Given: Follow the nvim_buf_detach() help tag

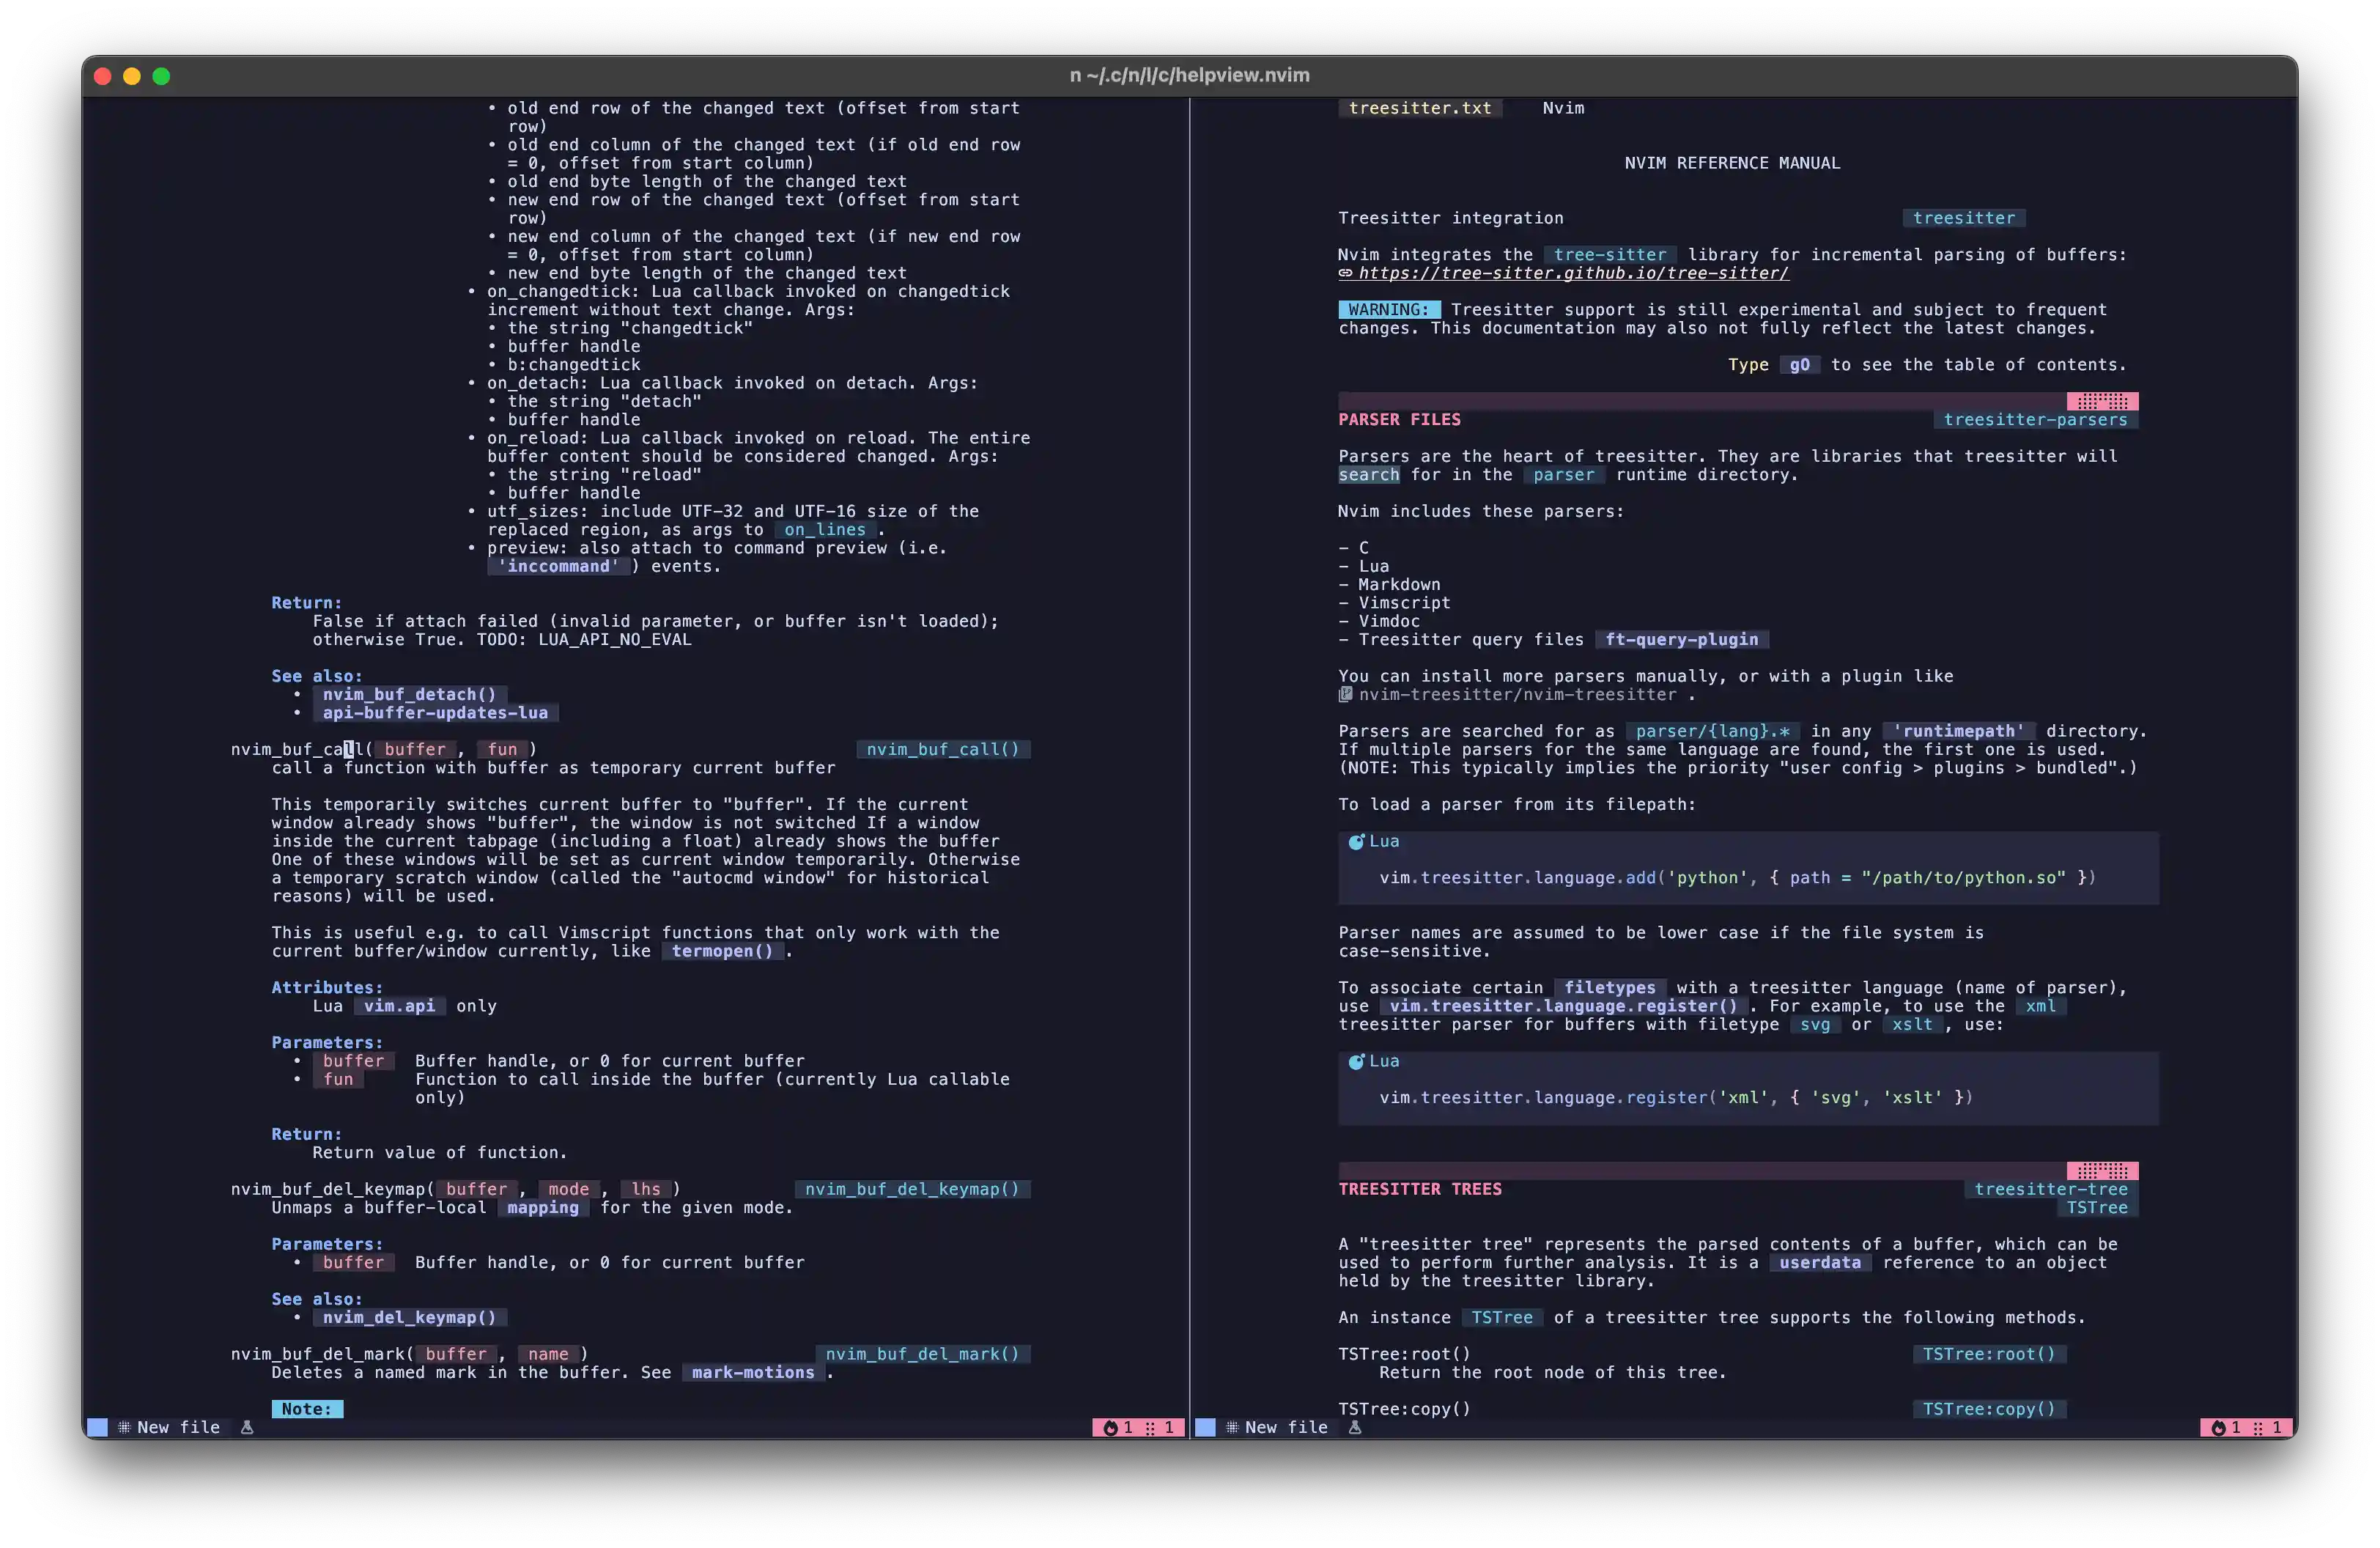Looking at the screenshot, I should (x=409, y=694).
